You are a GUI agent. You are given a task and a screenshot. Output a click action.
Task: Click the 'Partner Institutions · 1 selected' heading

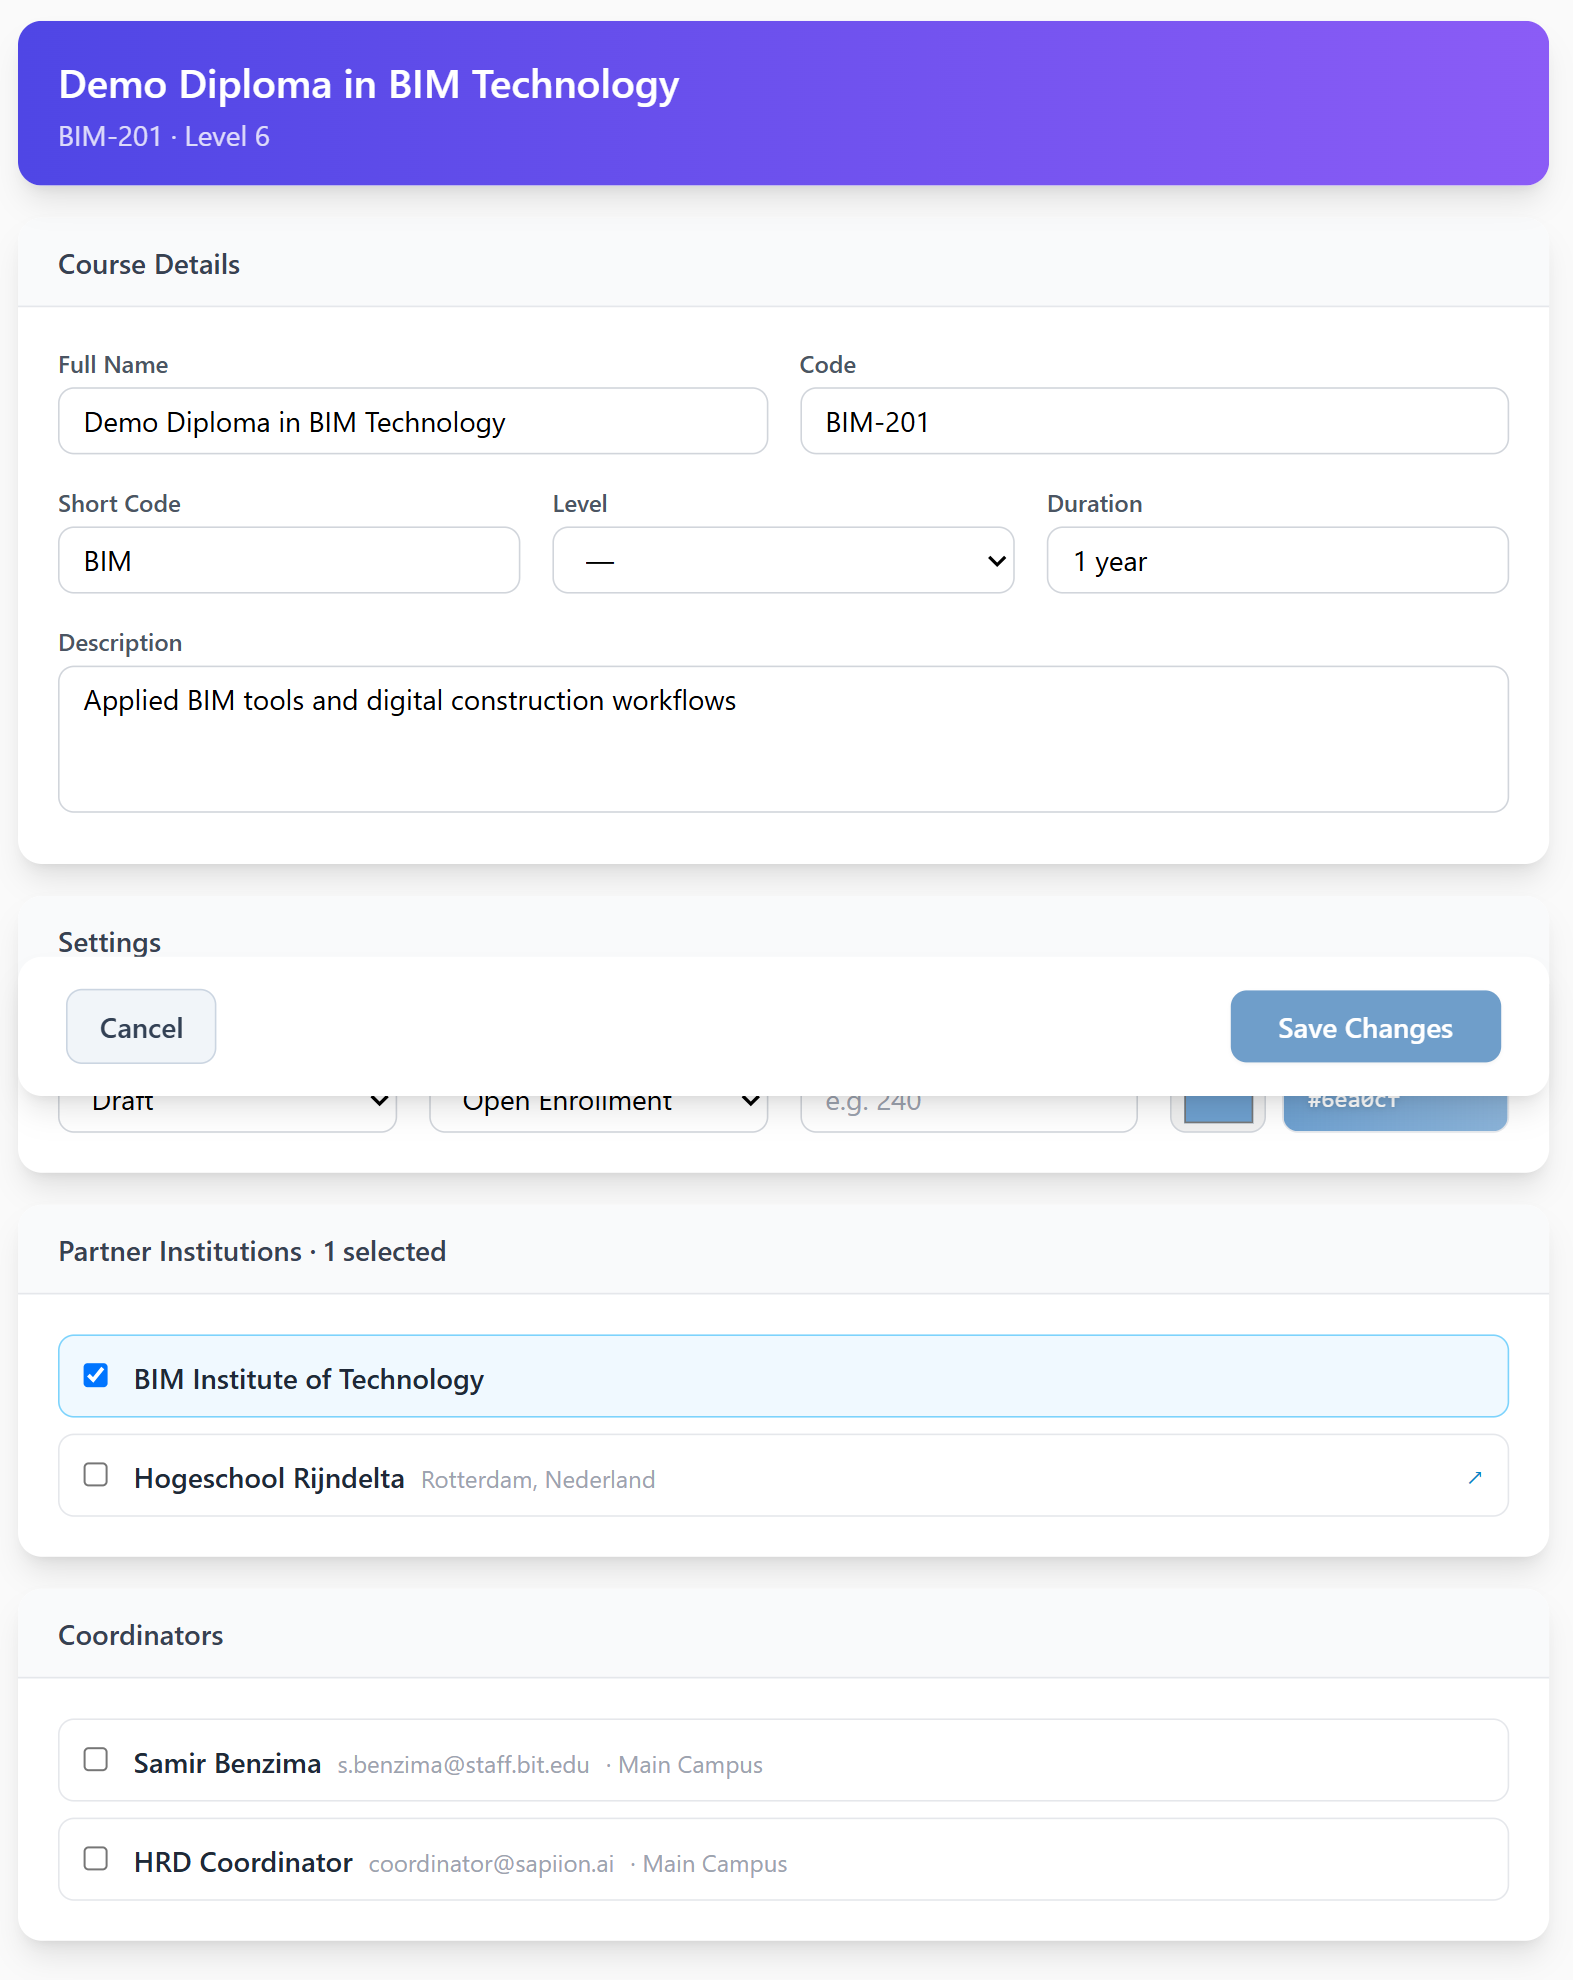[252, 1251]
